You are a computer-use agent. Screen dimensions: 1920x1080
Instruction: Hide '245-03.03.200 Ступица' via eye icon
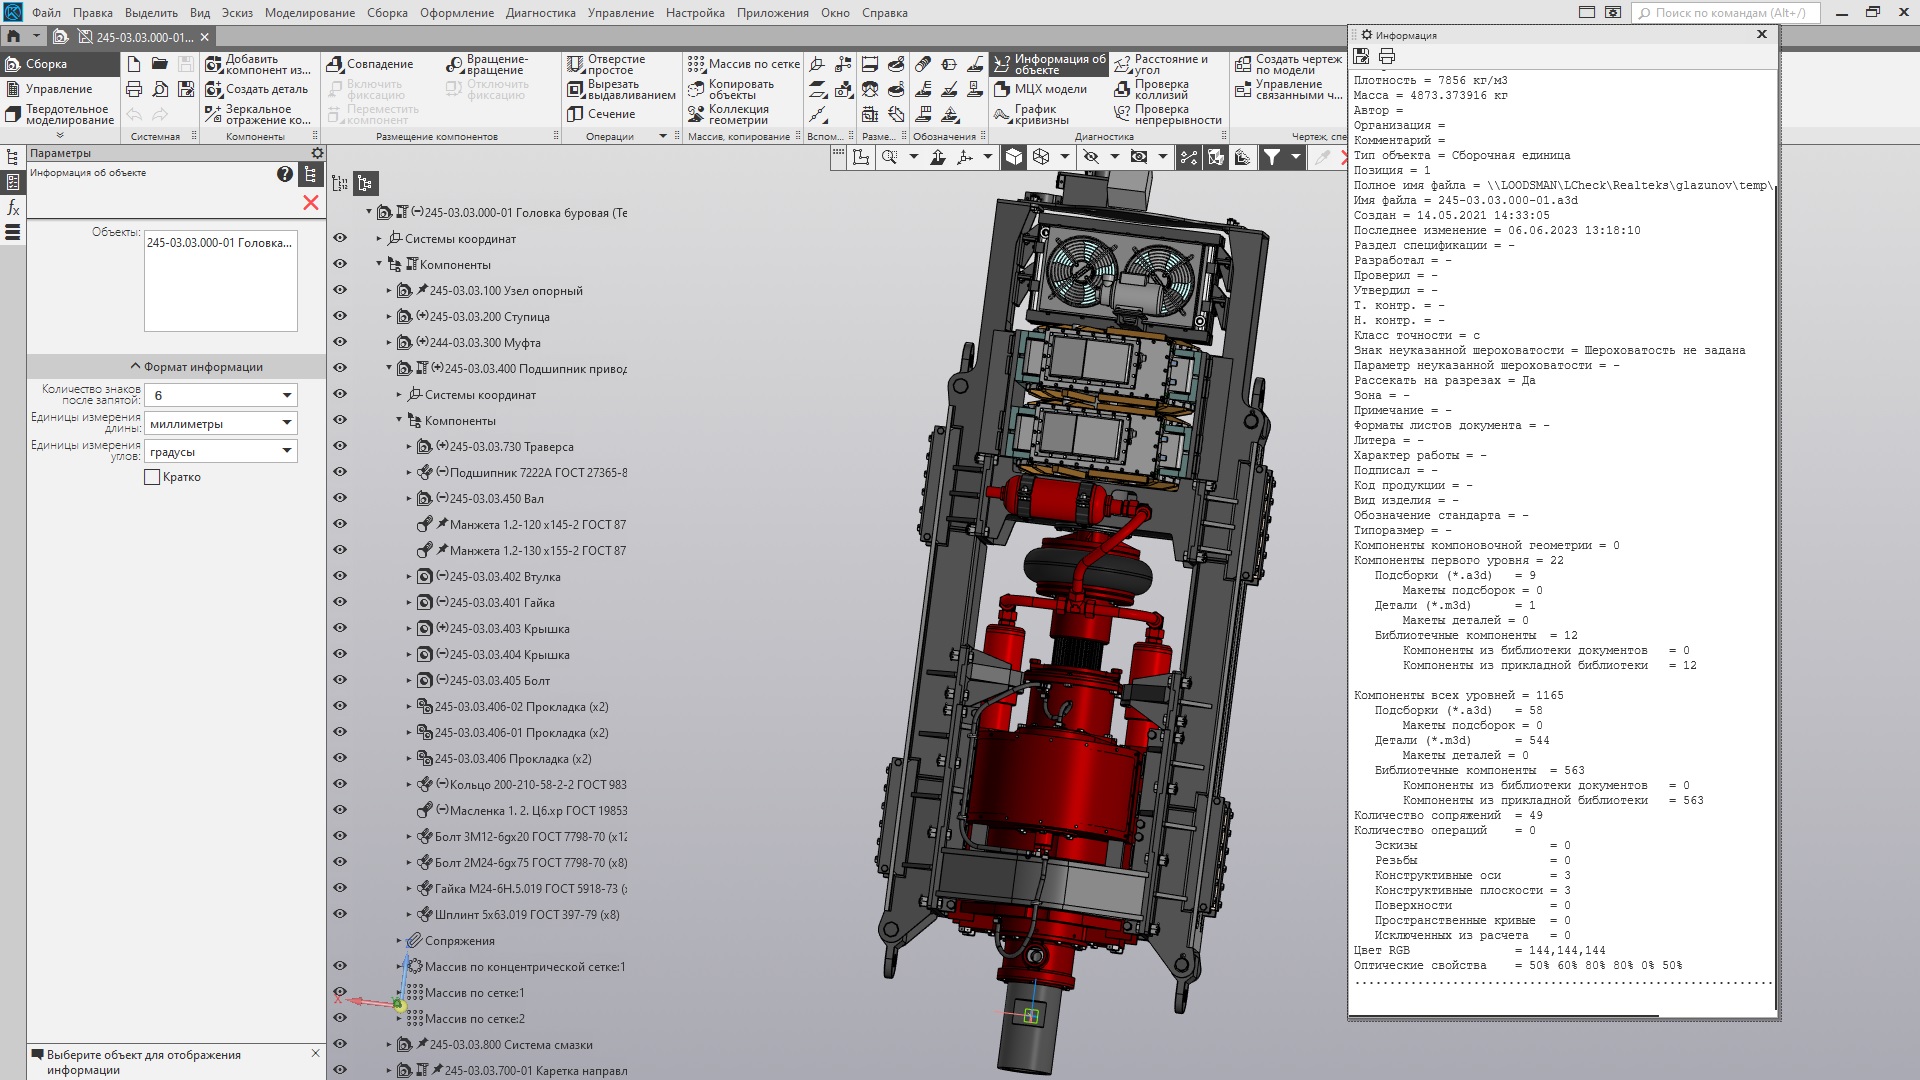click(340, 316)
